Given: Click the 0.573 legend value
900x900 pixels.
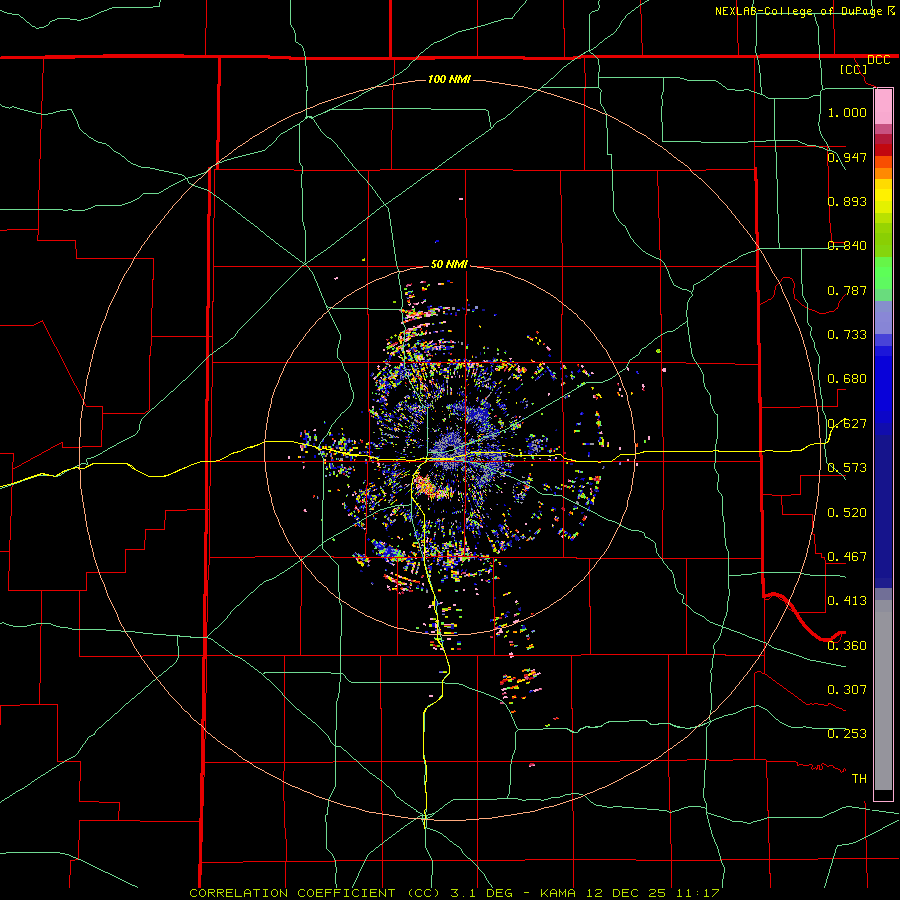Looking at the screenshot, I should (847, 468).
